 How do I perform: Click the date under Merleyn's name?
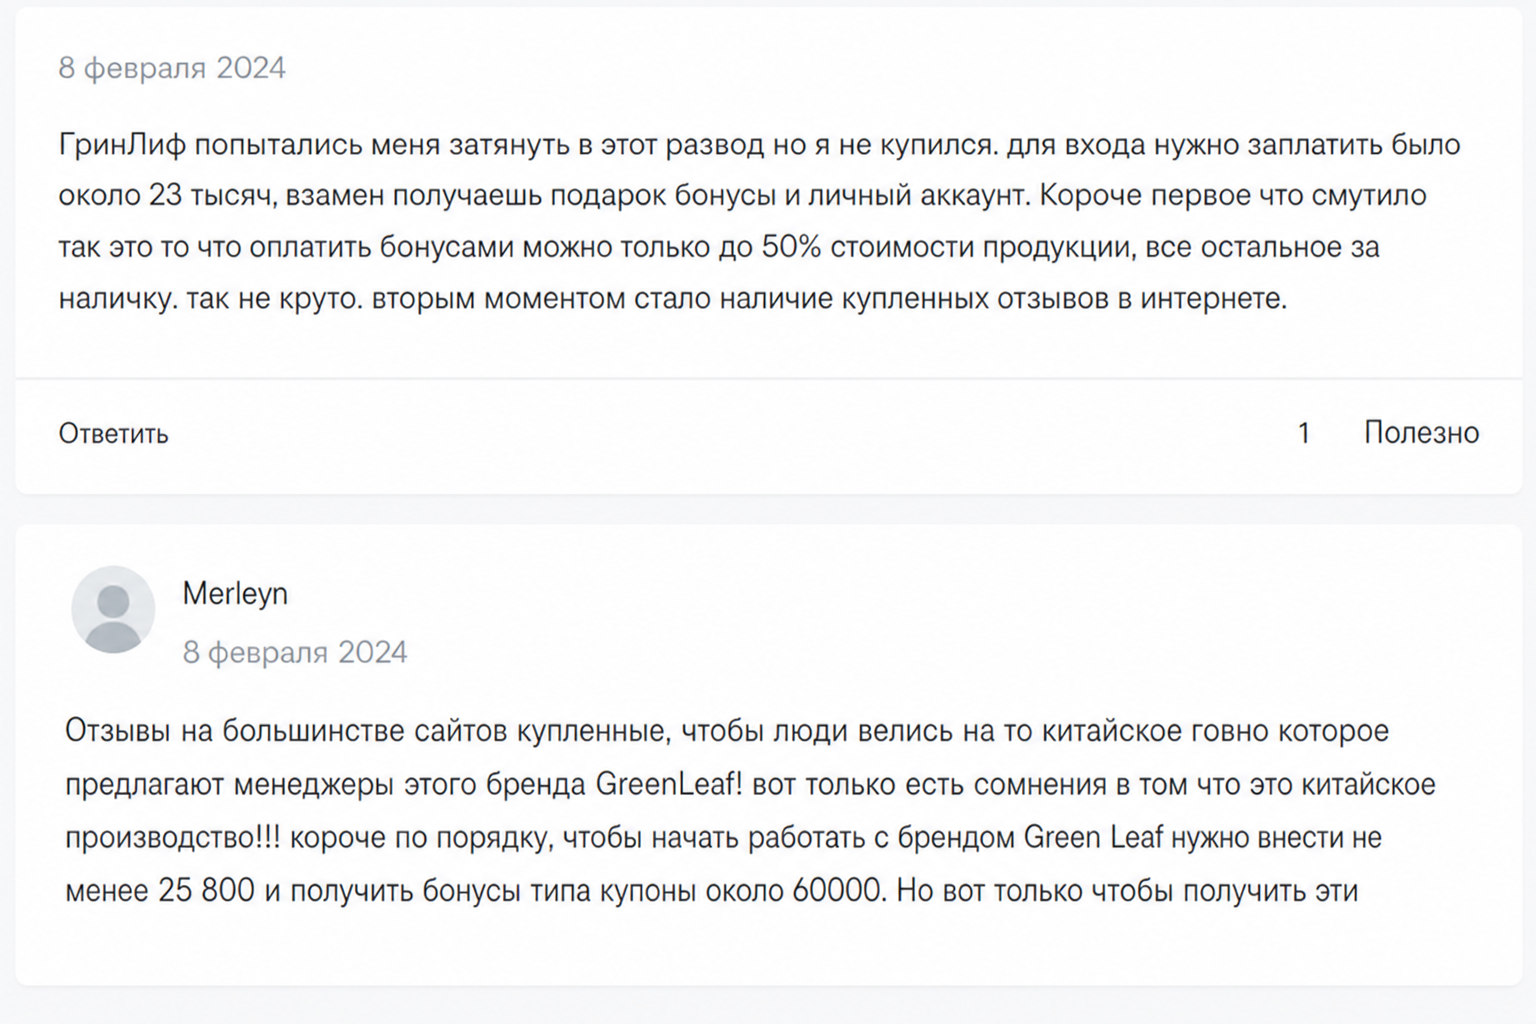coord(295,652)
